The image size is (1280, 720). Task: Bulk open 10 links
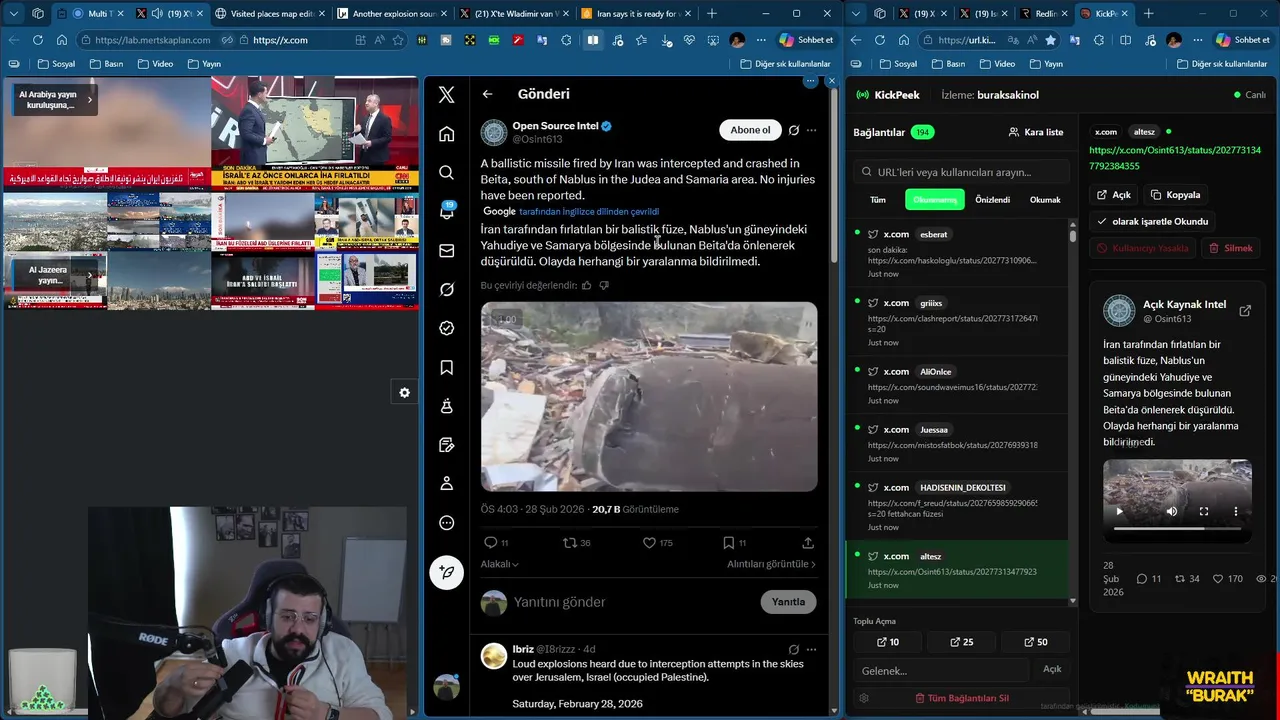pyautogui.click(x=888, y=642)
